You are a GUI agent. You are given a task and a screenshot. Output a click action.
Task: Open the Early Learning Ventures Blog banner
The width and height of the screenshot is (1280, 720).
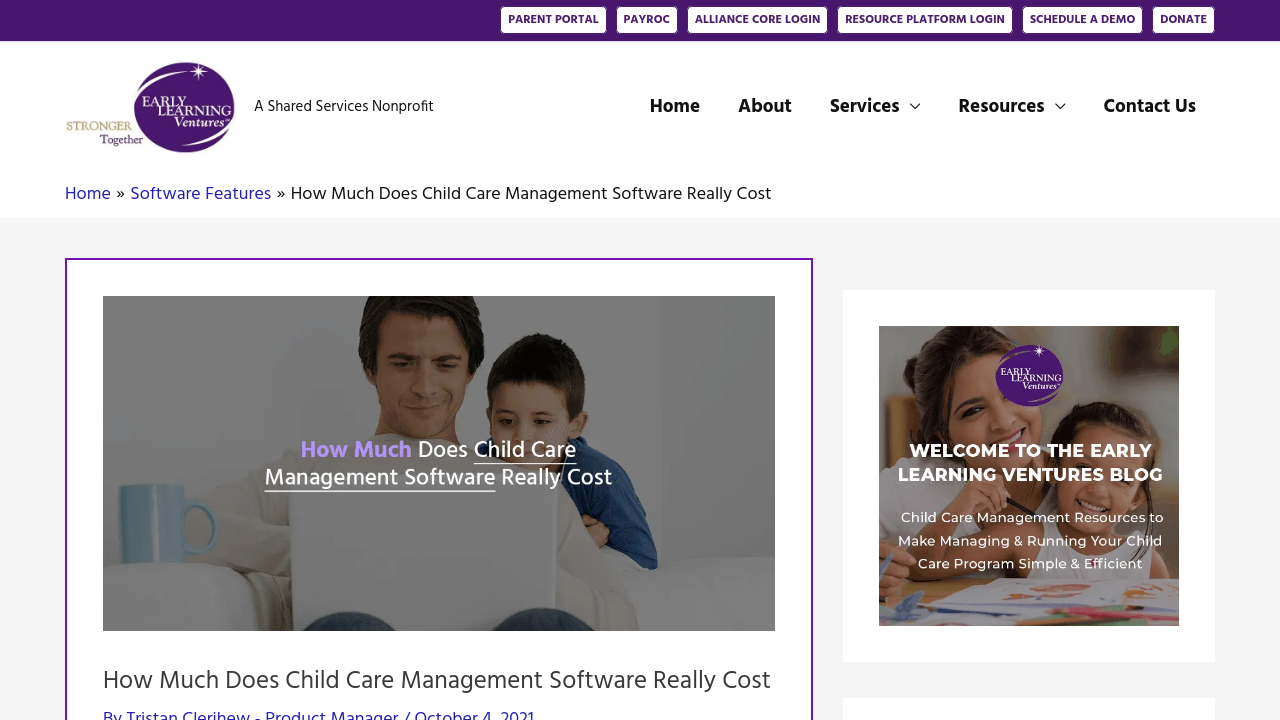1029,476
